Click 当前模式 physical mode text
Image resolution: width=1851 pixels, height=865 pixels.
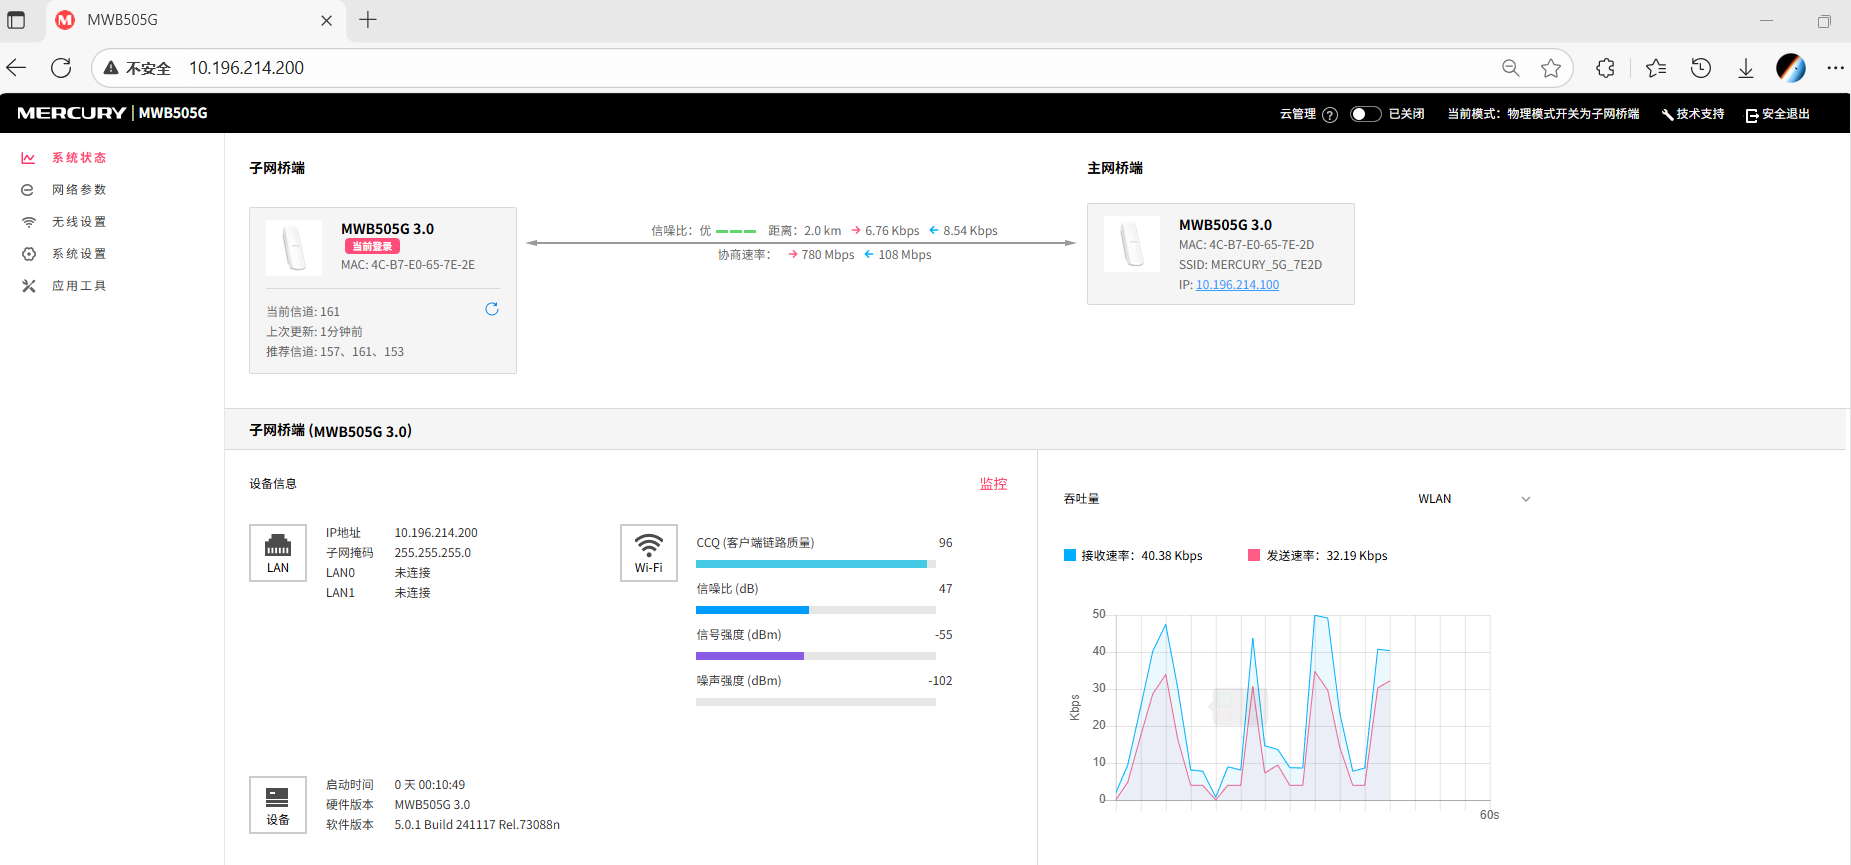[1543, 114]
